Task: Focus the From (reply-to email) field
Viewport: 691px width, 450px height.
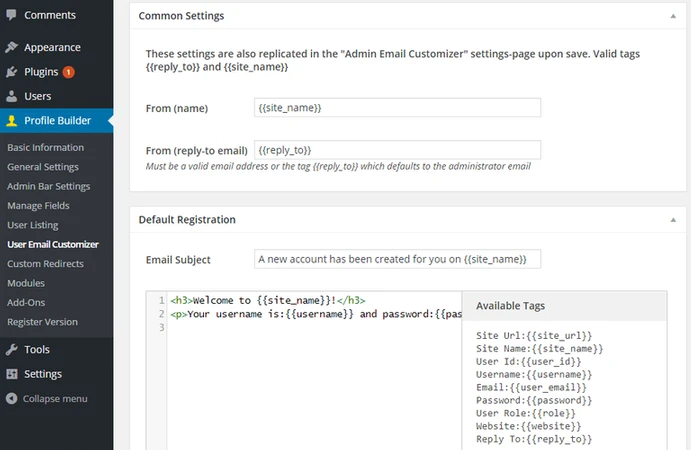Action: point(397,150)
